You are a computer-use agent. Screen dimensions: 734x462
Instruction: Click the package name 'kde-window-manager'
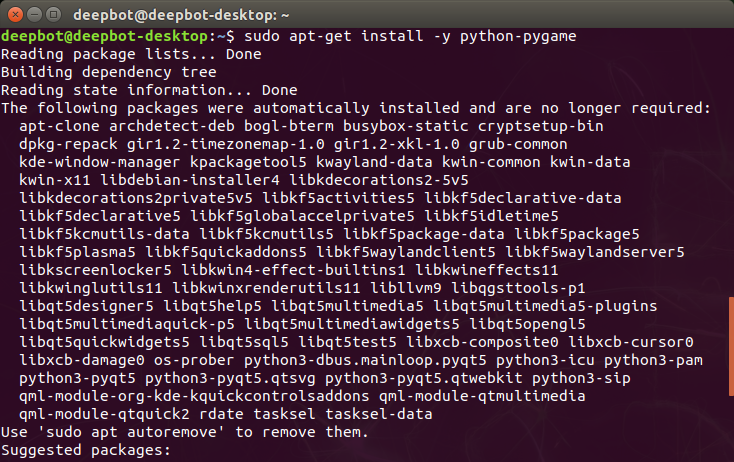[100, 162]
